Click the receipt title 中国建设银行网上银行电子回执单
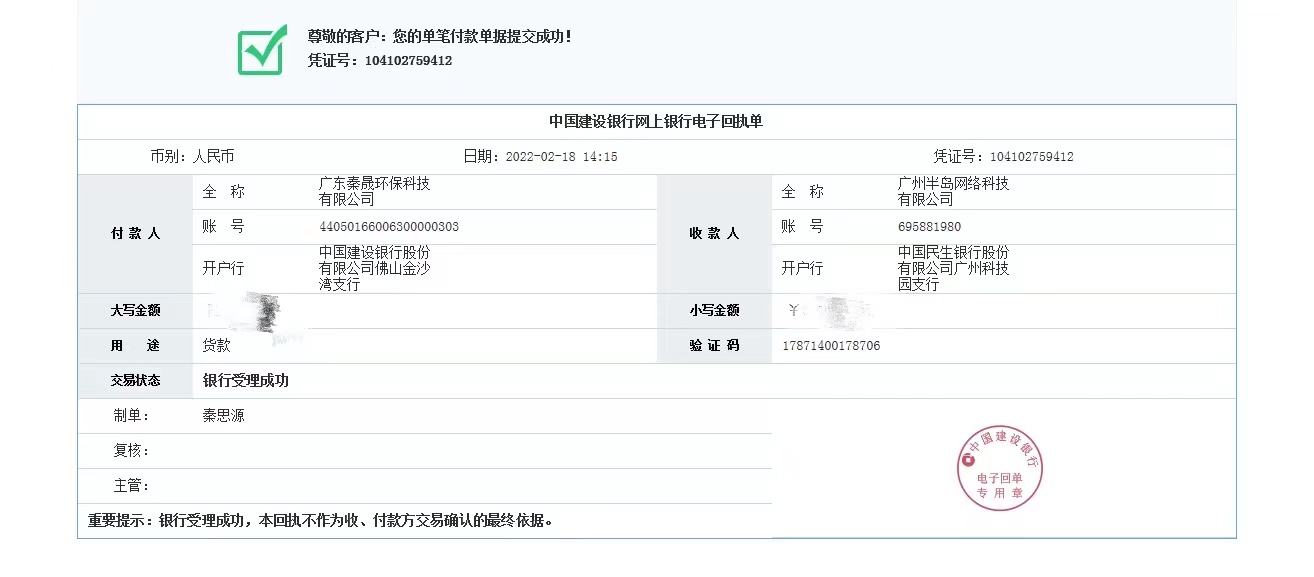This screenshot has width=1314, height=577. [x=656, y=122]
